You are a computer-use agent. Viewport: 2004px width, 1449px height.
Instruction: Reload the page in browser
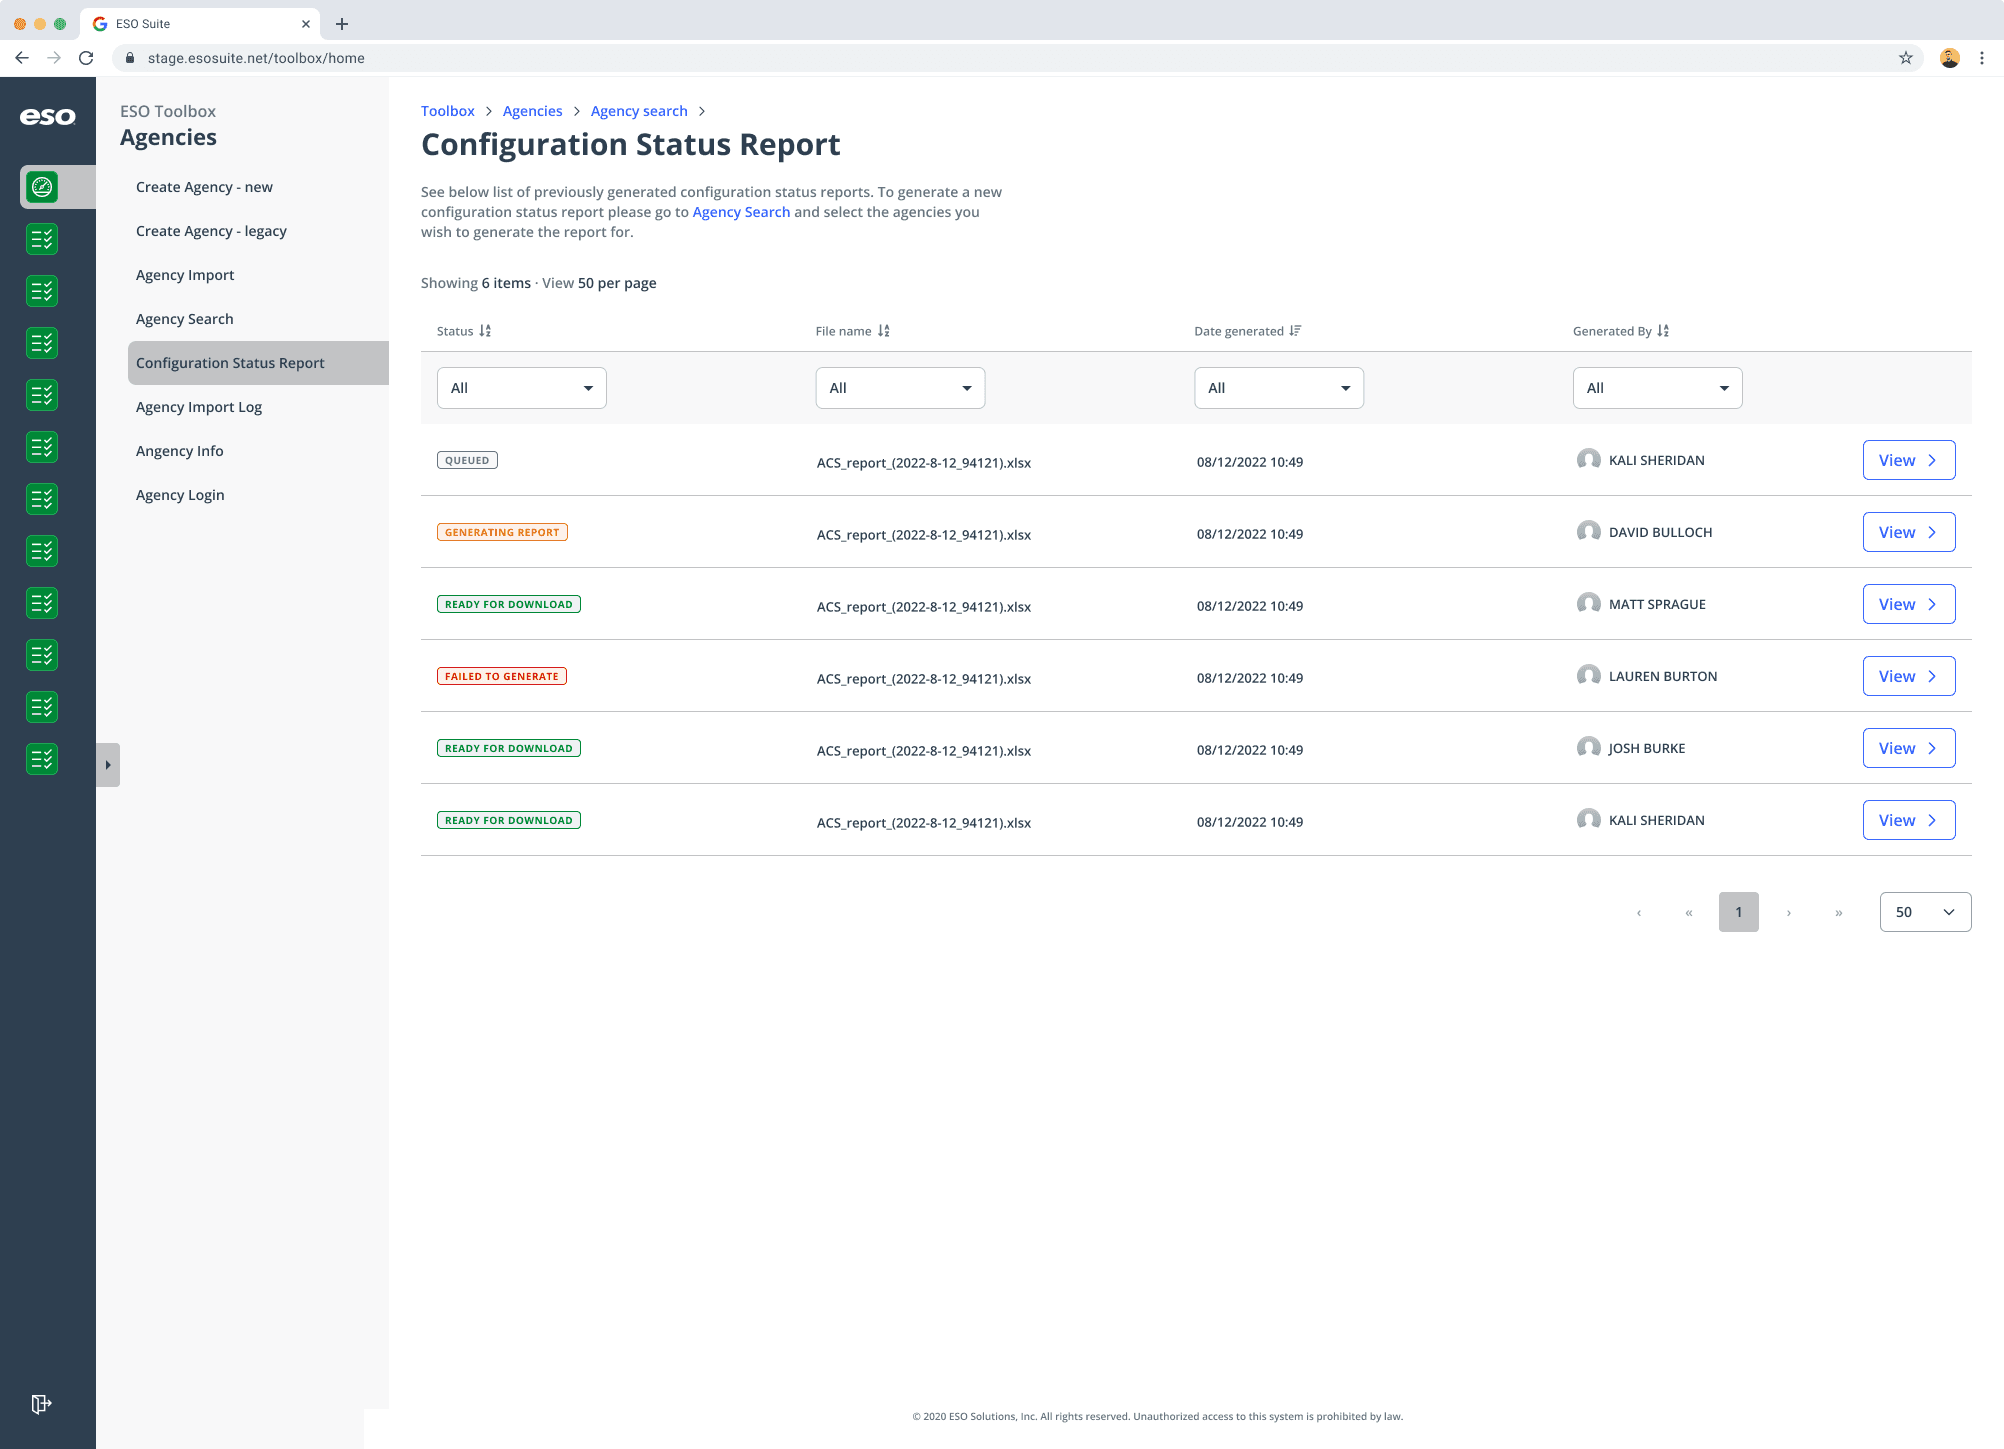87,58
